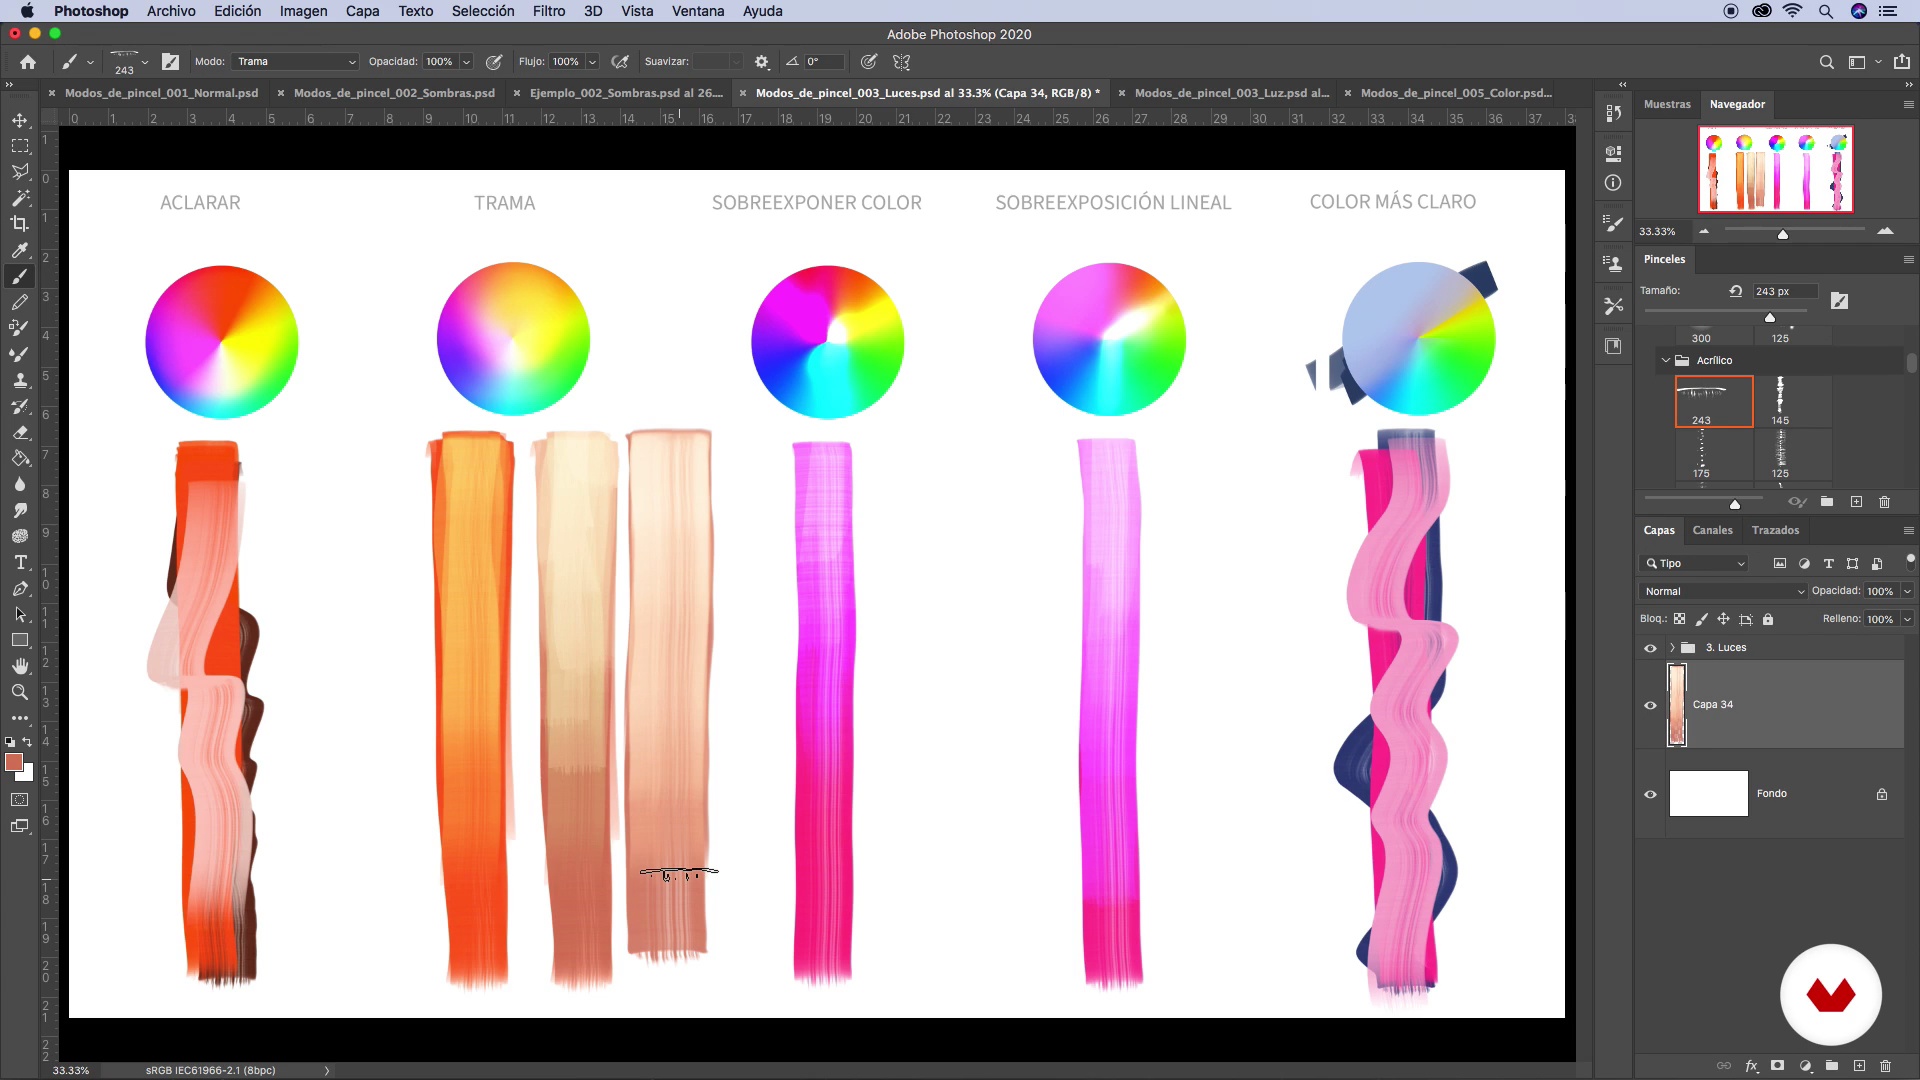Add a layer mask from Layers footer

click(1777, 1066)
